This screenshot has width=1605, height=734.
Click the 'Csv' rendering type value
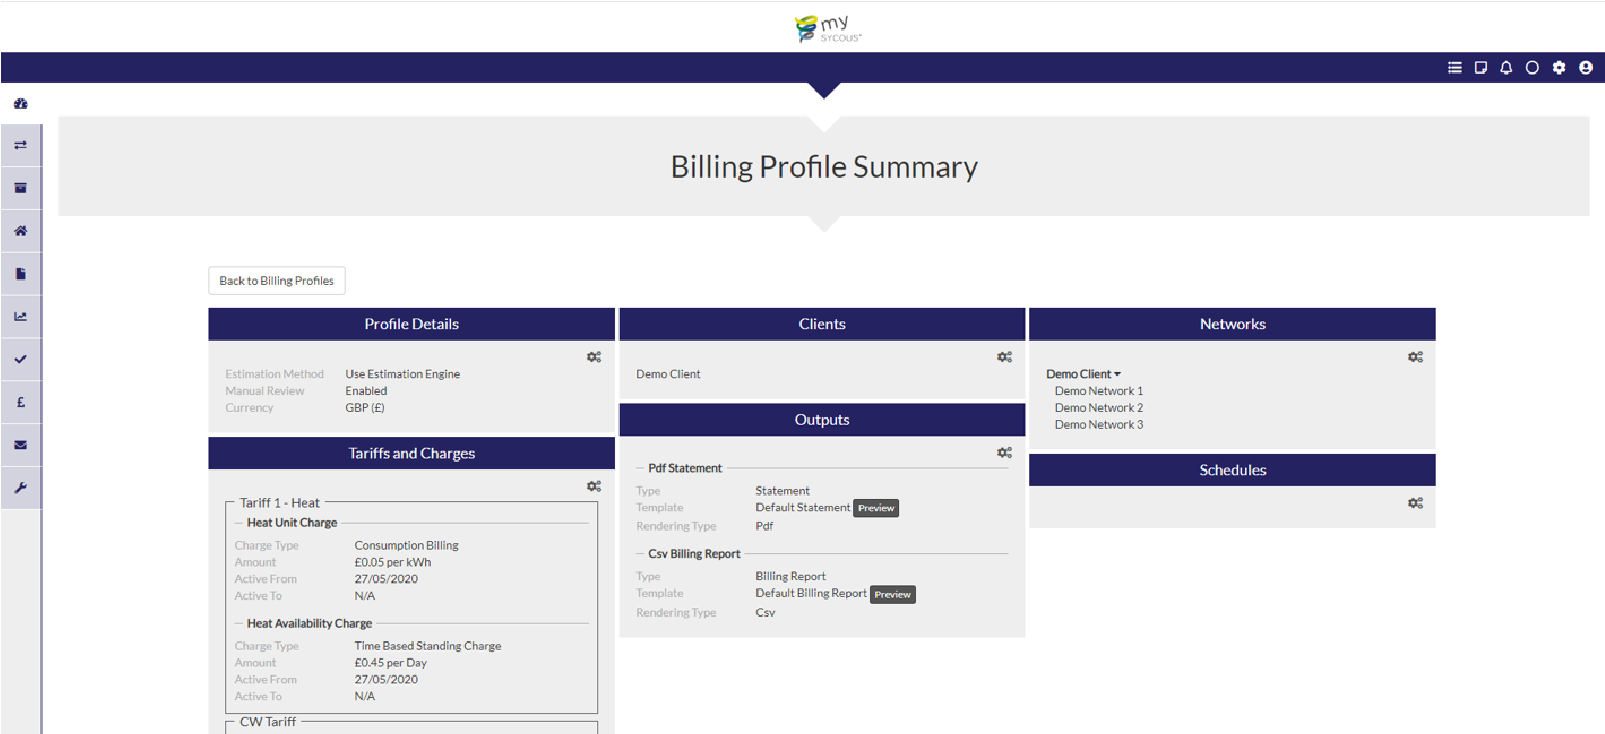(x=765, y=613)
